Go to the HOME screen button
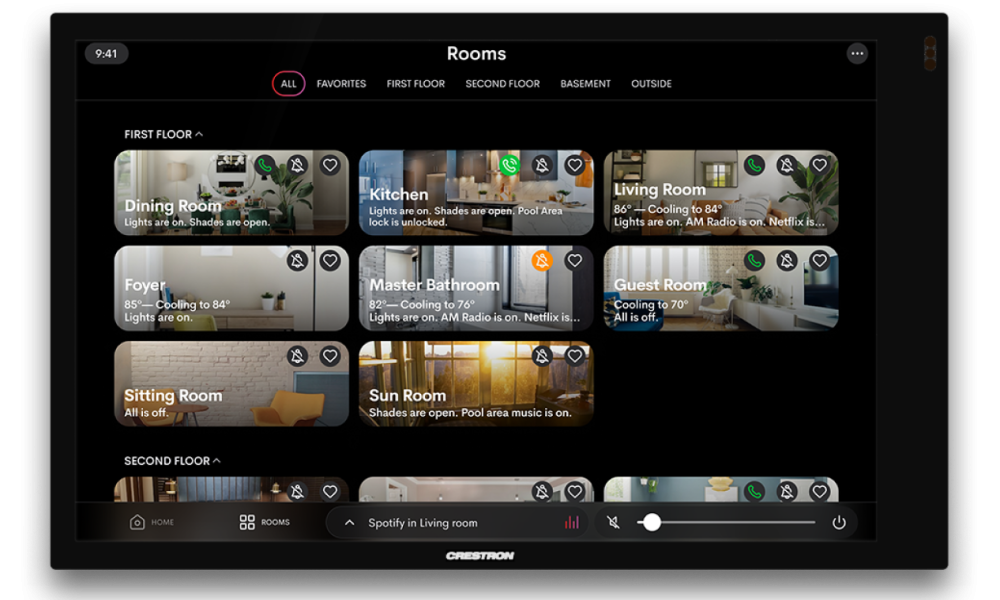 (152, 522)
